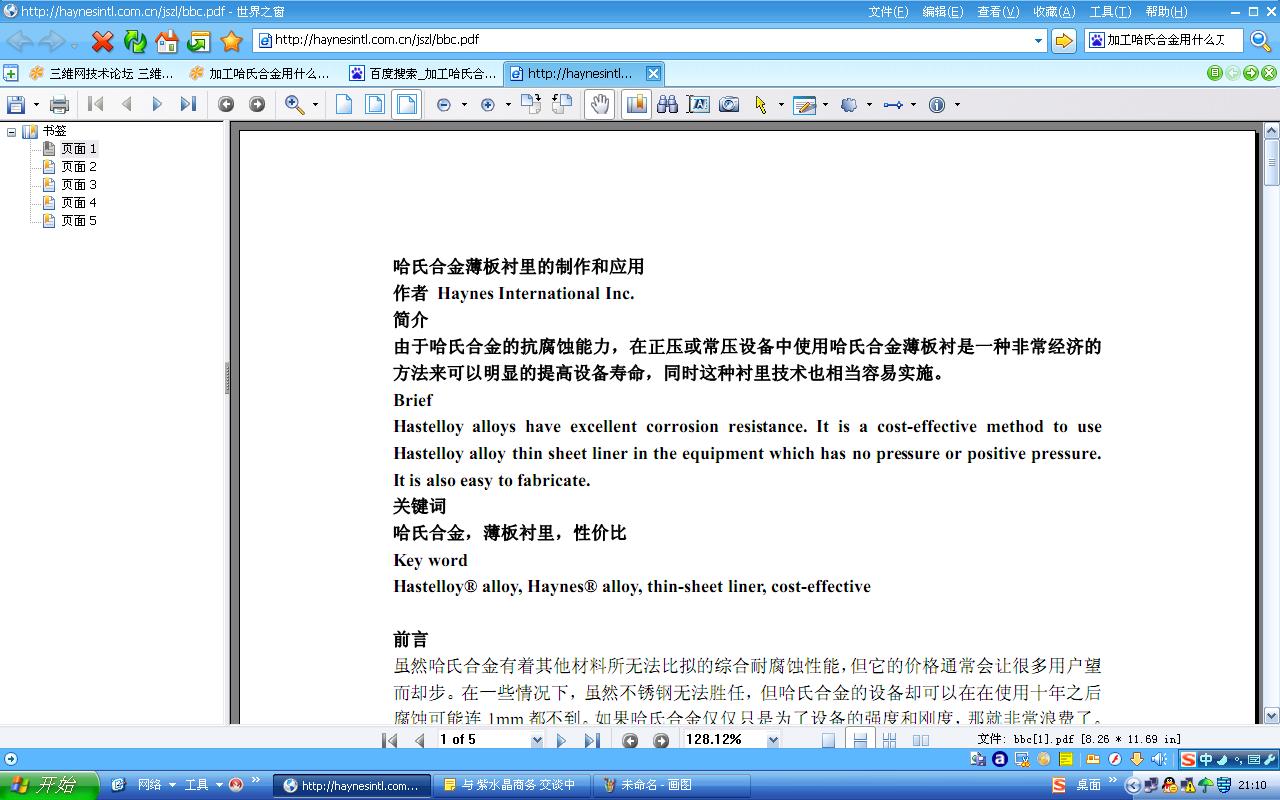Set fit page view icon
Viewport: 1280px width, 800px height.
375,104
